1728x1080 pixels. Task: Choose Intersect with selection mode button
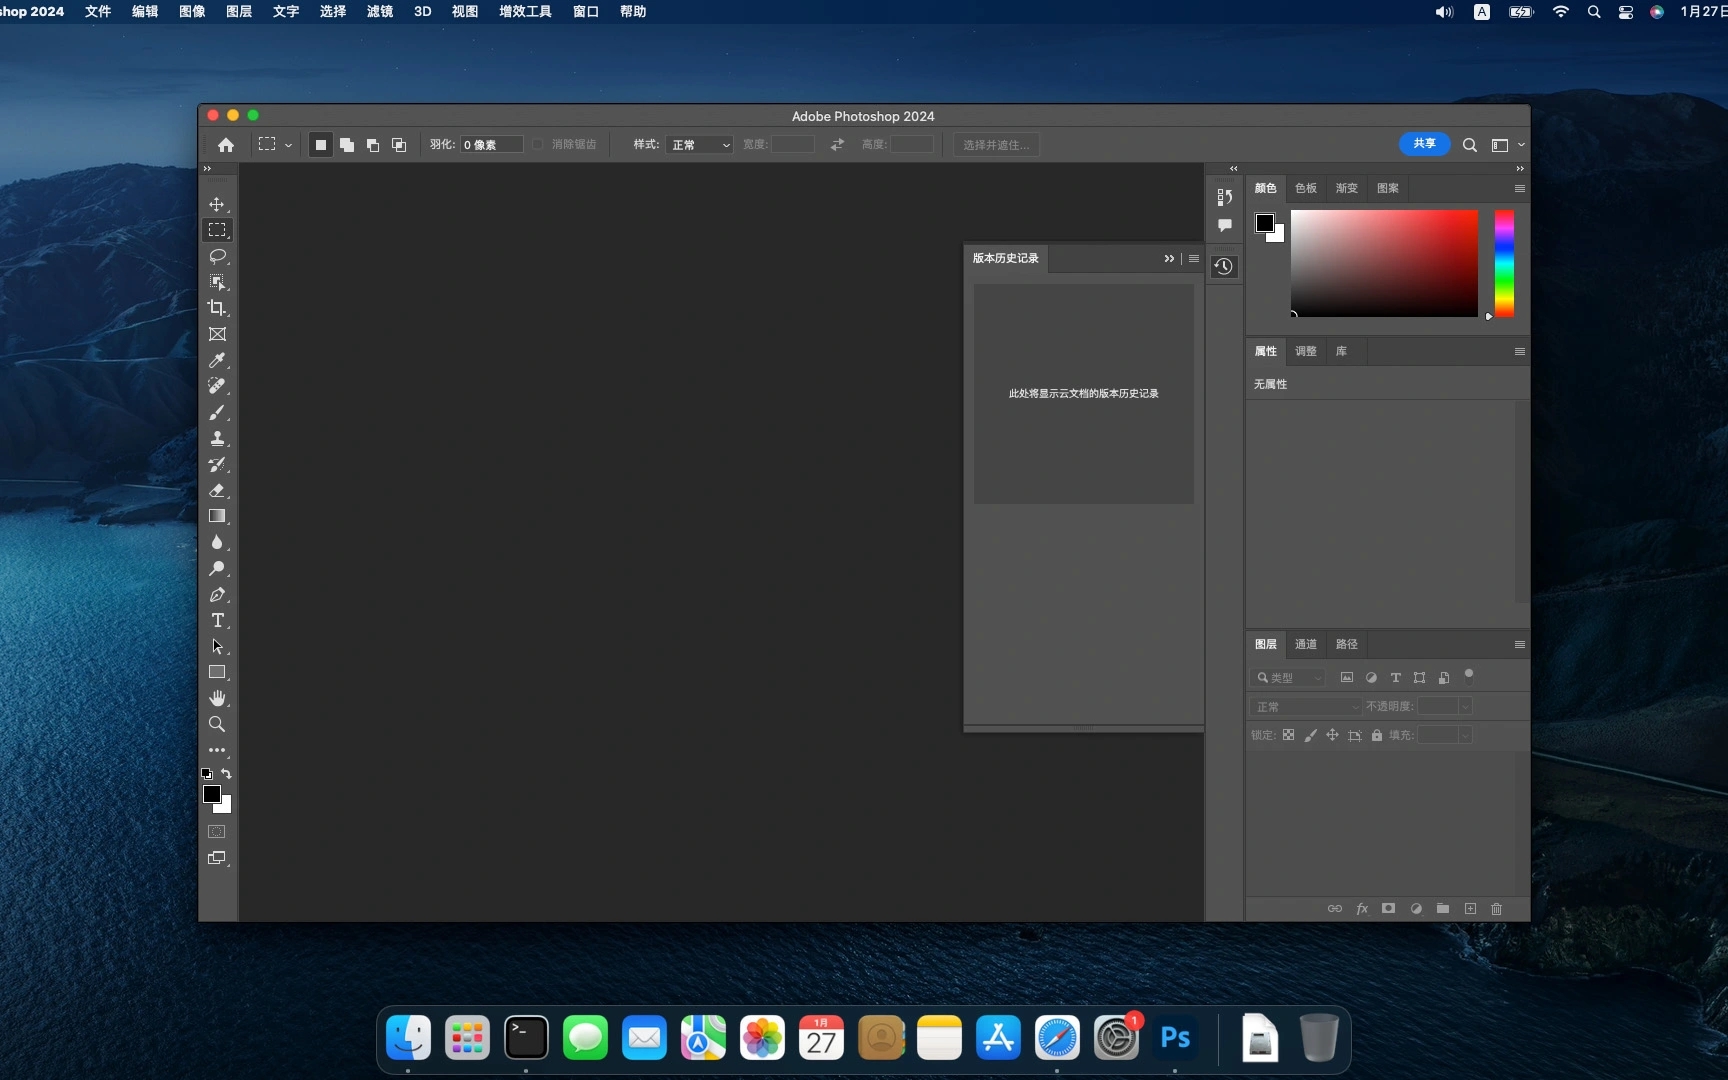click(398, 145)
